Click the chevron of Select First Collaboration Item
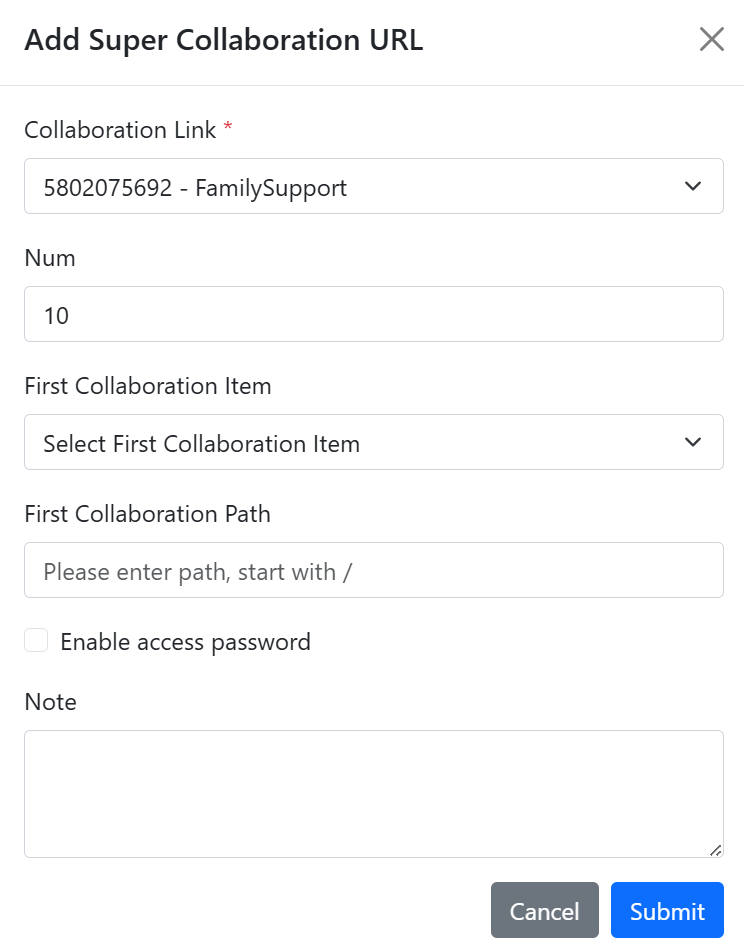Screen dimensions: 744x947 (x=693, y=442)
